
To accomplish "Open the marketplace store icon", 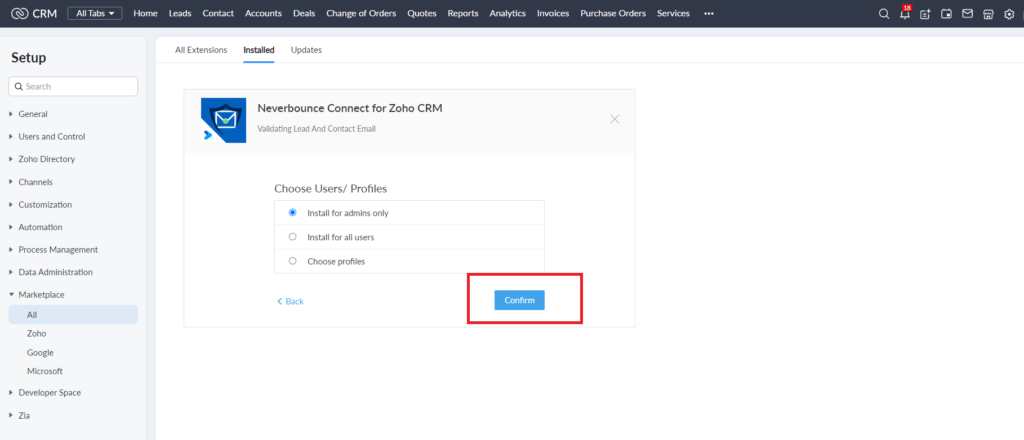I will (988, 14).
